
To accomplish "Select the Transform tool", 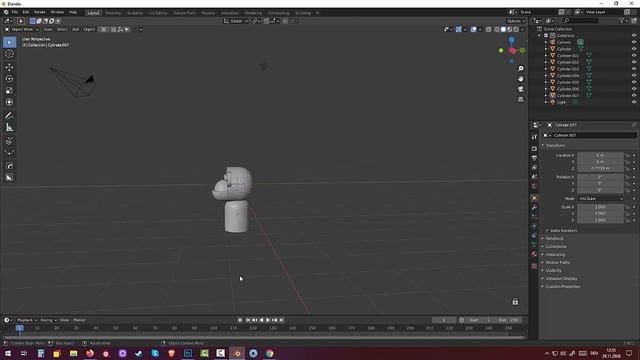I will point(9,102).
